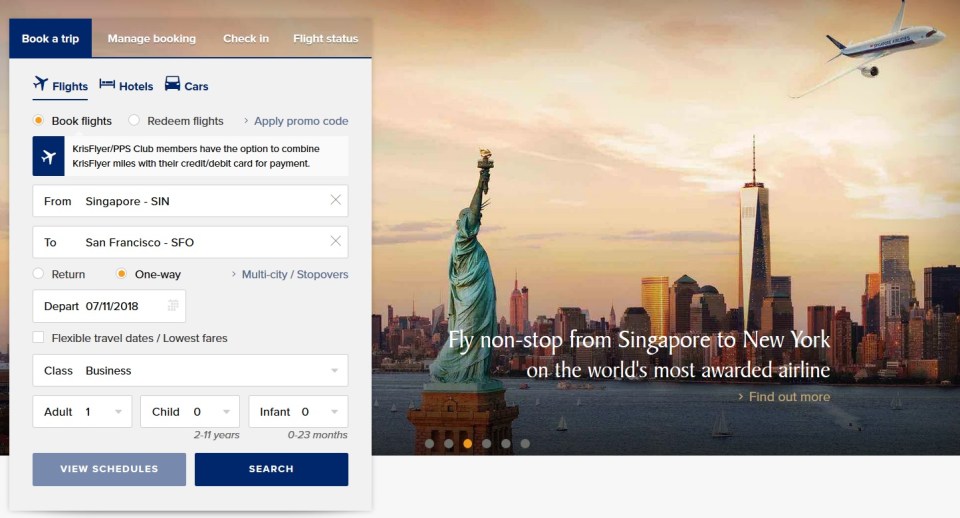Select the Flights airplane icon
Screen dimensions: 960x518
point(40,83)
